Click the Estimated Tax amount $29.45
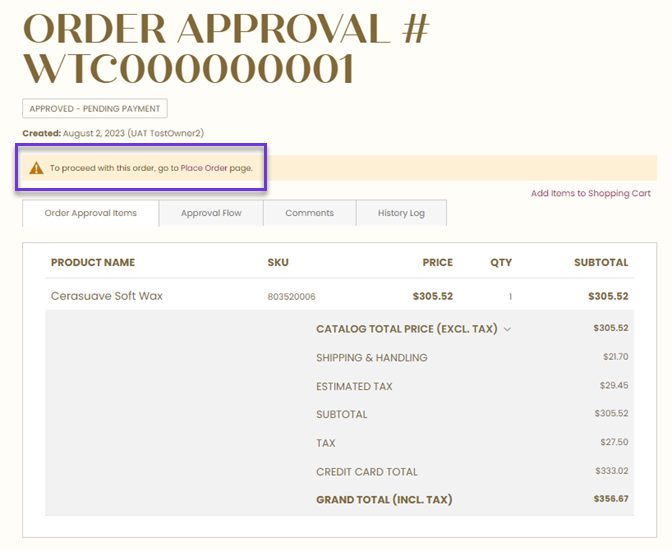The image size is (672, 551). coord(614,385)
